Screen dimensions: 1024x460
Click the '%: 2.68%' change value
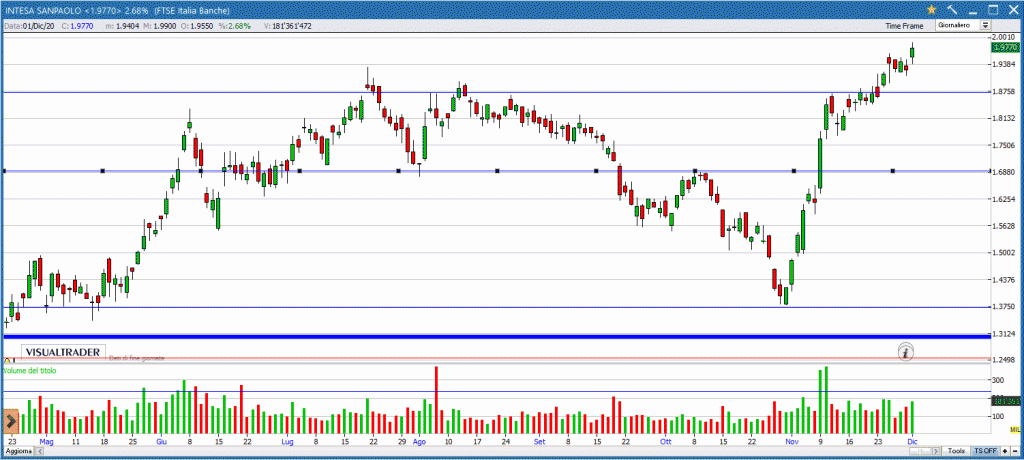[x=234, y=25]
